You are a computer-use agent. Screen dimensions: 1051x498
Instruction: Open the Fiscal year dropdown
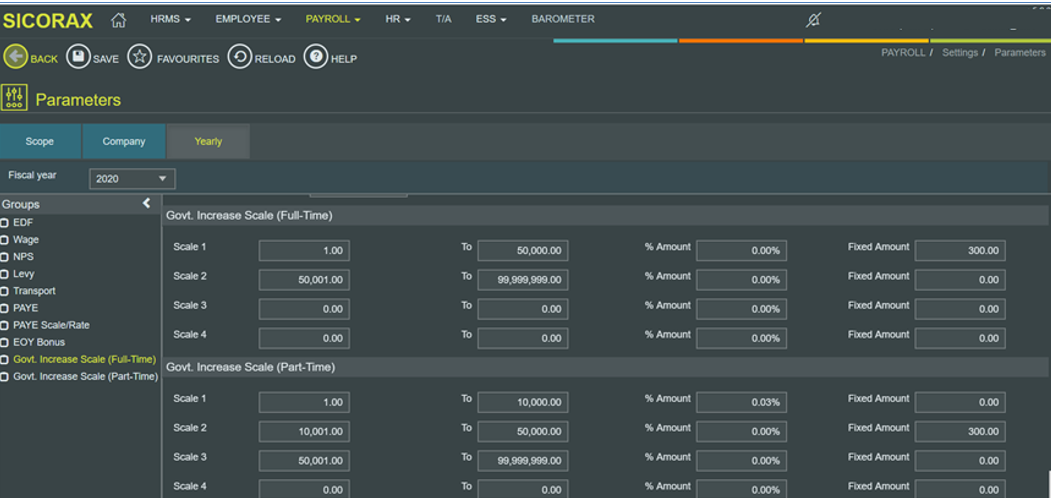click(132, 179)
